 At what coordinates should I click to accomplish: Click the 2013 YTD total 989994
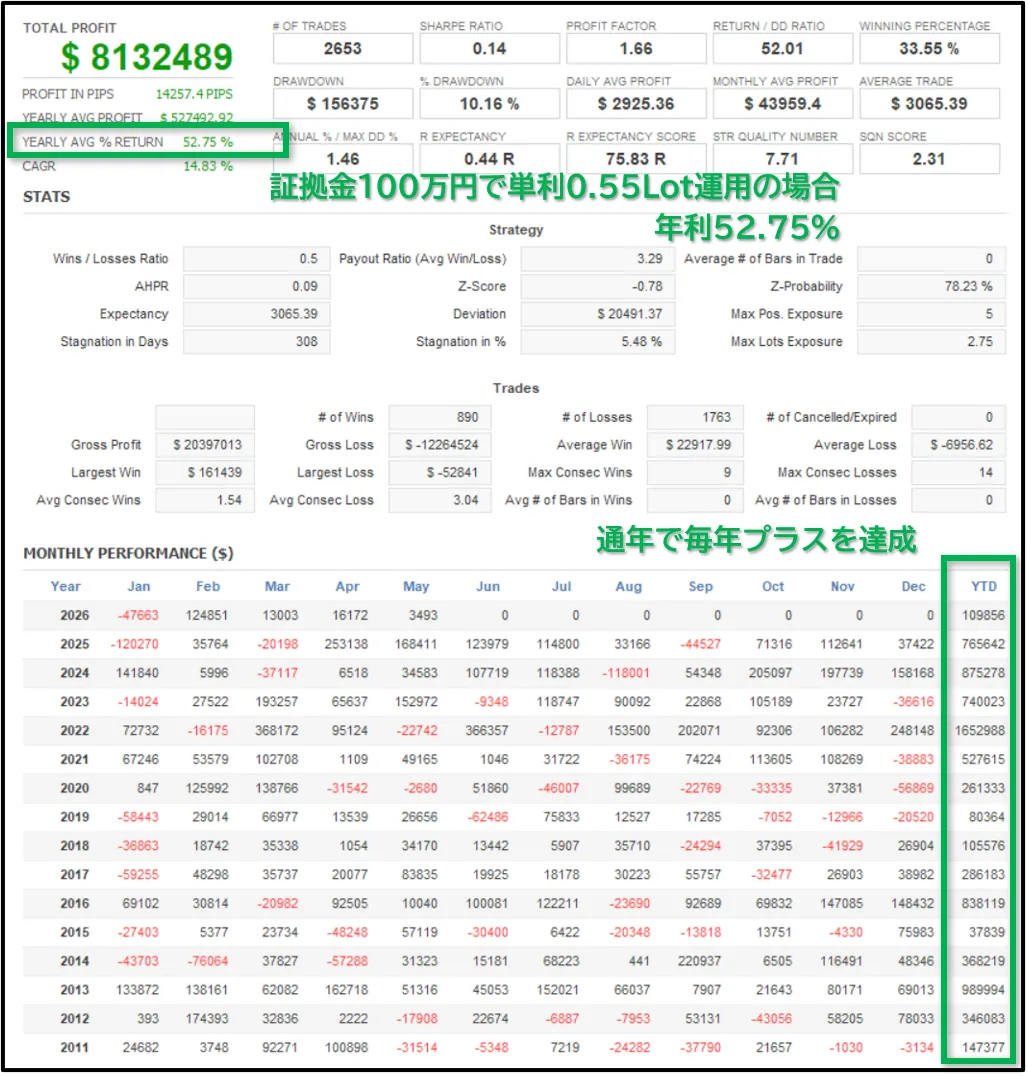(983, 990)
